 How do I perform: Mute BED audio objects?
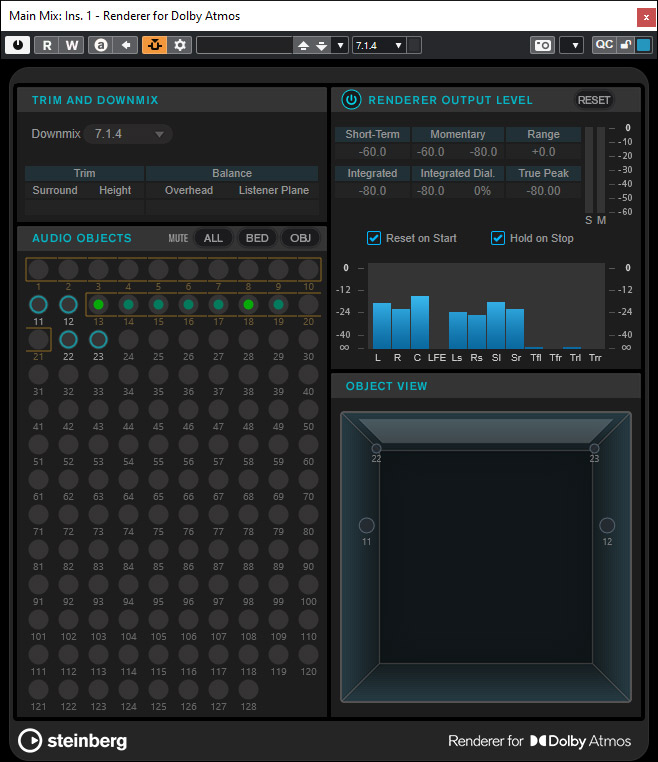click(x=257, y=238)
